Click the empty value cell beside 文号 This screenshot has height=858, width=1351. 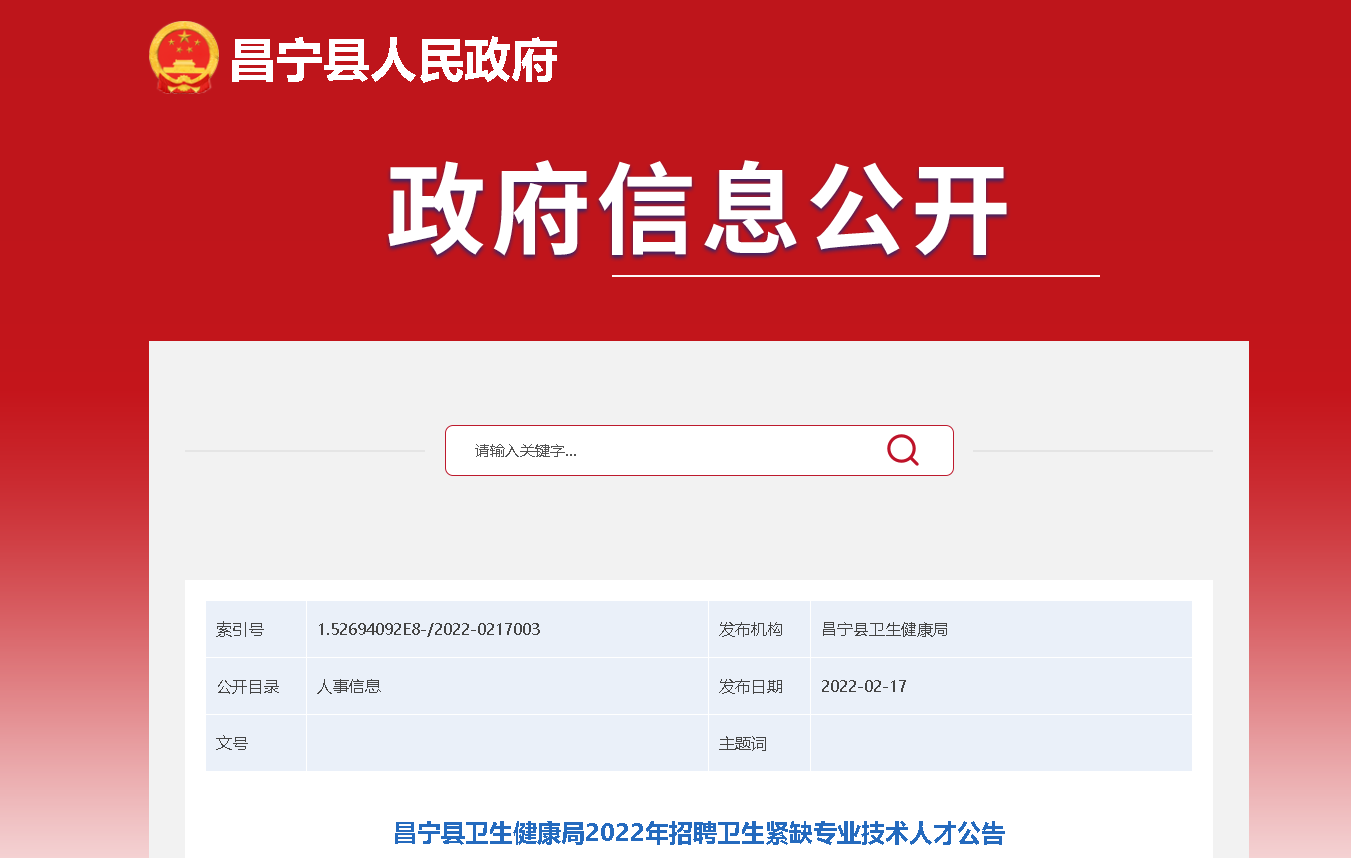click(x=507, y=744)
